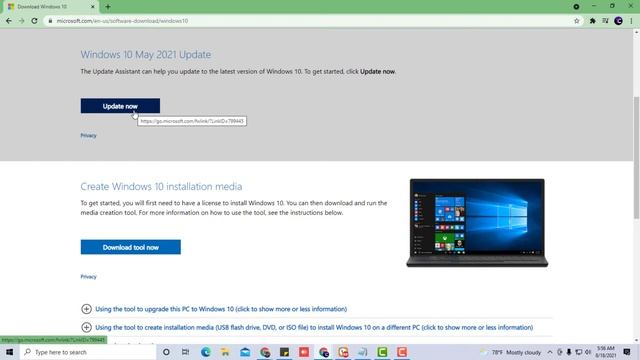
Task: Open the Mail app on the taskbar
Action: coord(245,352)
